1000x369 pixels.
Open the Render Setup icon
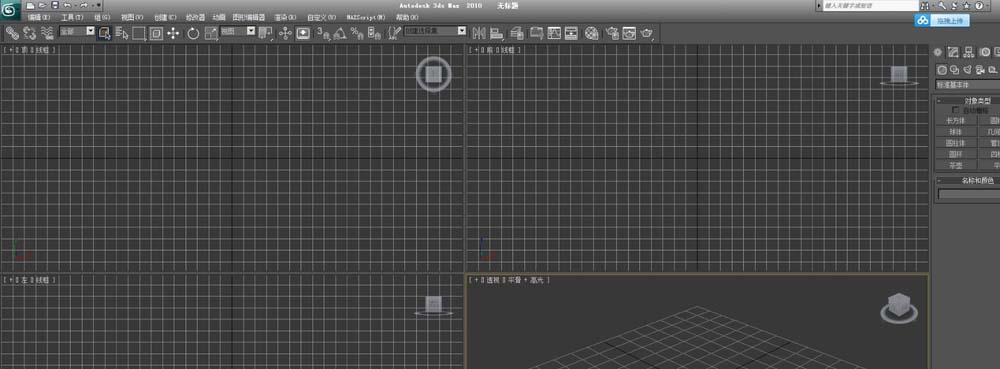612,33
